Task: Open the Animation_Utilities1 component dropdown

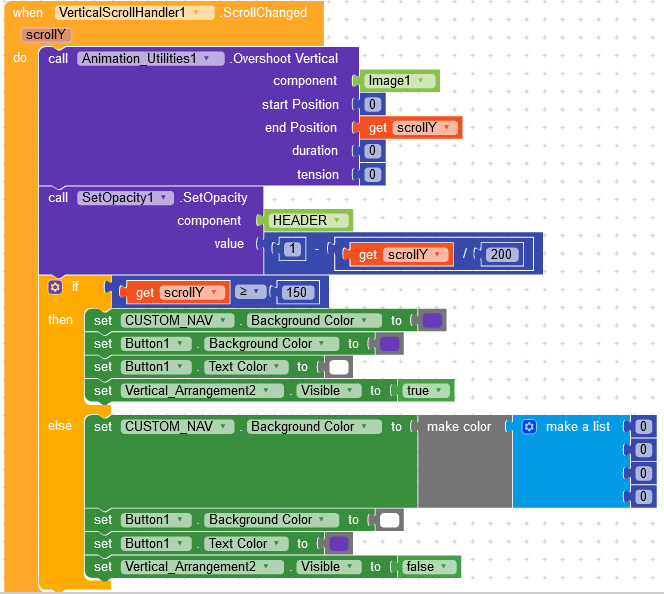Action: click(x=206, y=59)
